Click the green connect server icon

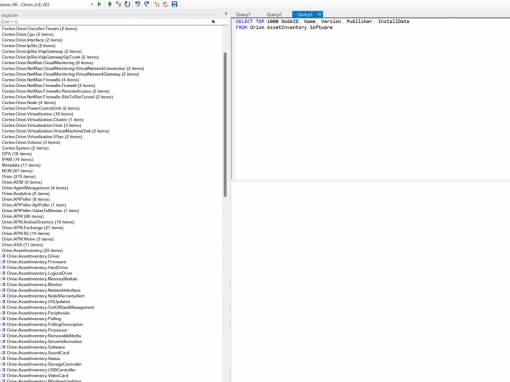click(110, 4)
